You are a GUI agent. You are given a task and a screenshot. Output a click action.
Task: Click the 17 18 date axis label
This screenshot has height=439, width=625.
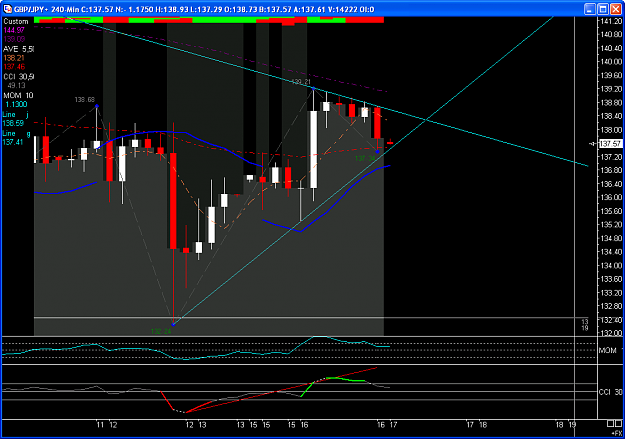click(x=477, y=425)
